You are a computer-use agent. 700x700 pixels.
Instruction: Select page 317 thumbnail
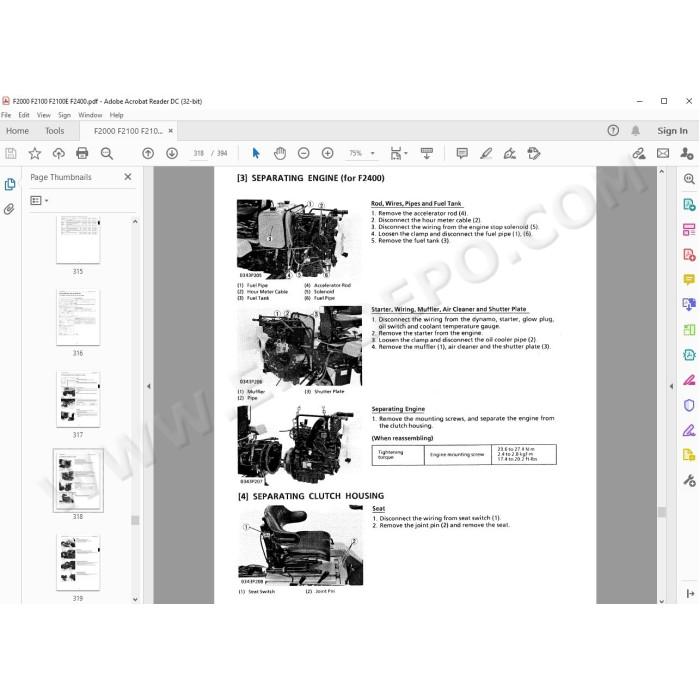78,399
